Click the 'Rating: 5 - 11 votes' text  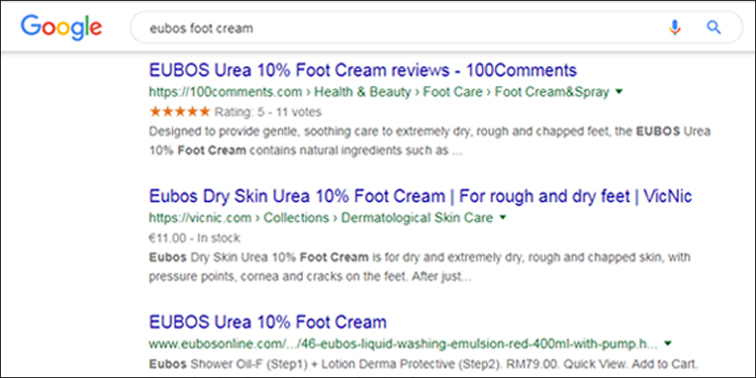(x=268, y=112)
